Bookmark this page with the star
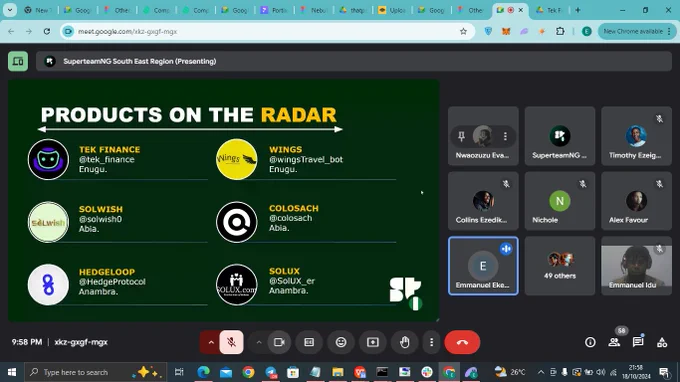The image size is (680, 382). [463, 31]
